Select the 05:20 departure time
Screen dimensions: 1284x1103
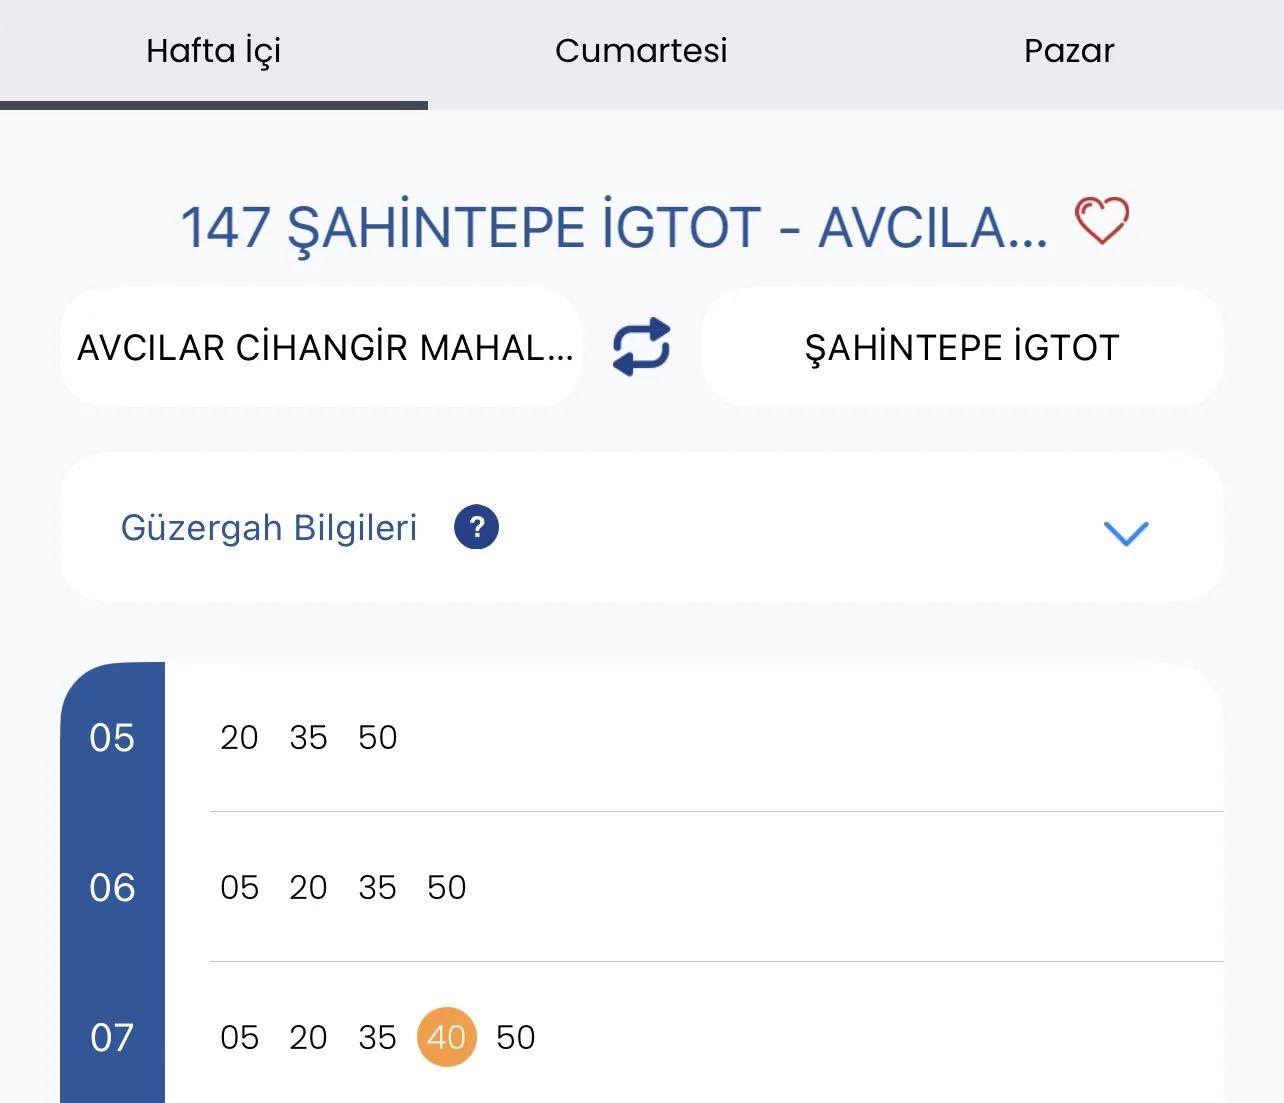coord(239,737)
